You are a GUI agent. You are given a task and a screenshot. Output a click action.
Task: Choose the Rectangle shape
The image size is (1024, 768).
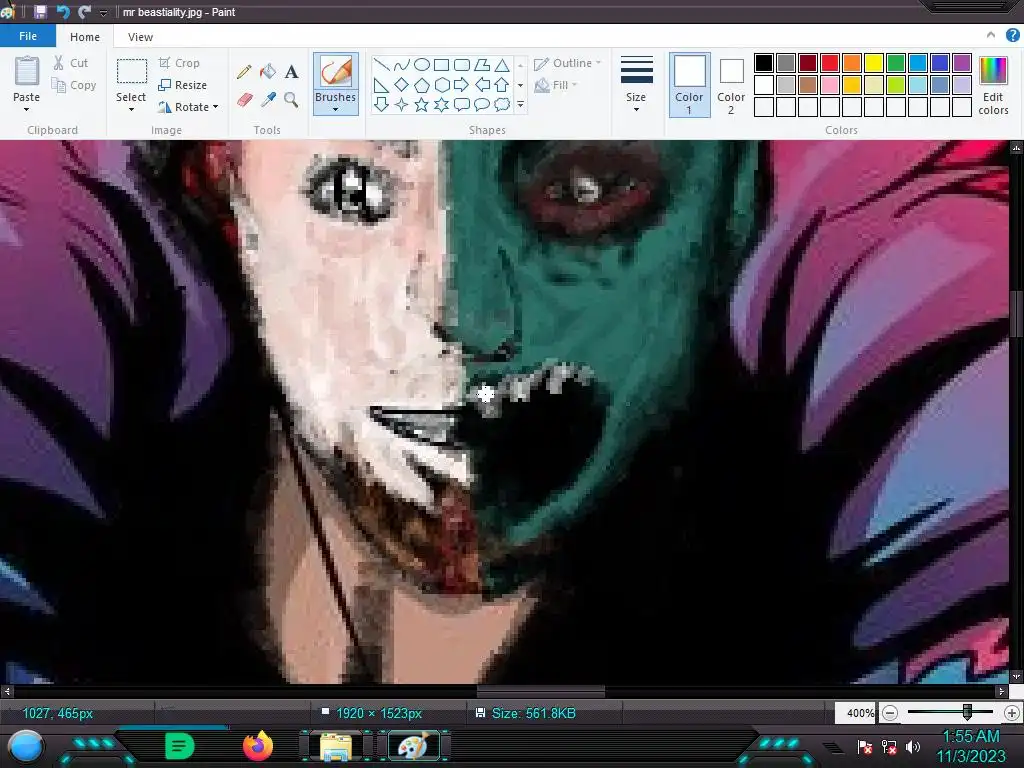441,65
